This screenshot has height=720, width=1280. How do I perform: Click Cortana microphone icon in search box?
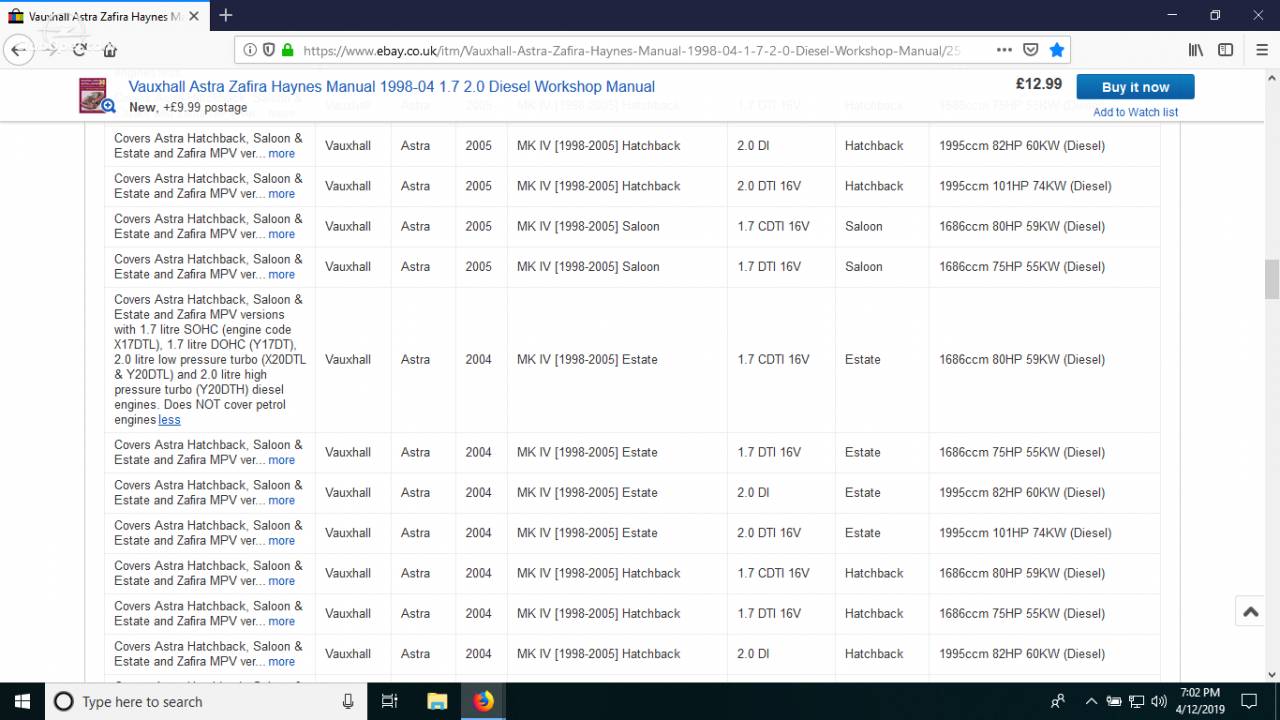(x=348, y=702)
